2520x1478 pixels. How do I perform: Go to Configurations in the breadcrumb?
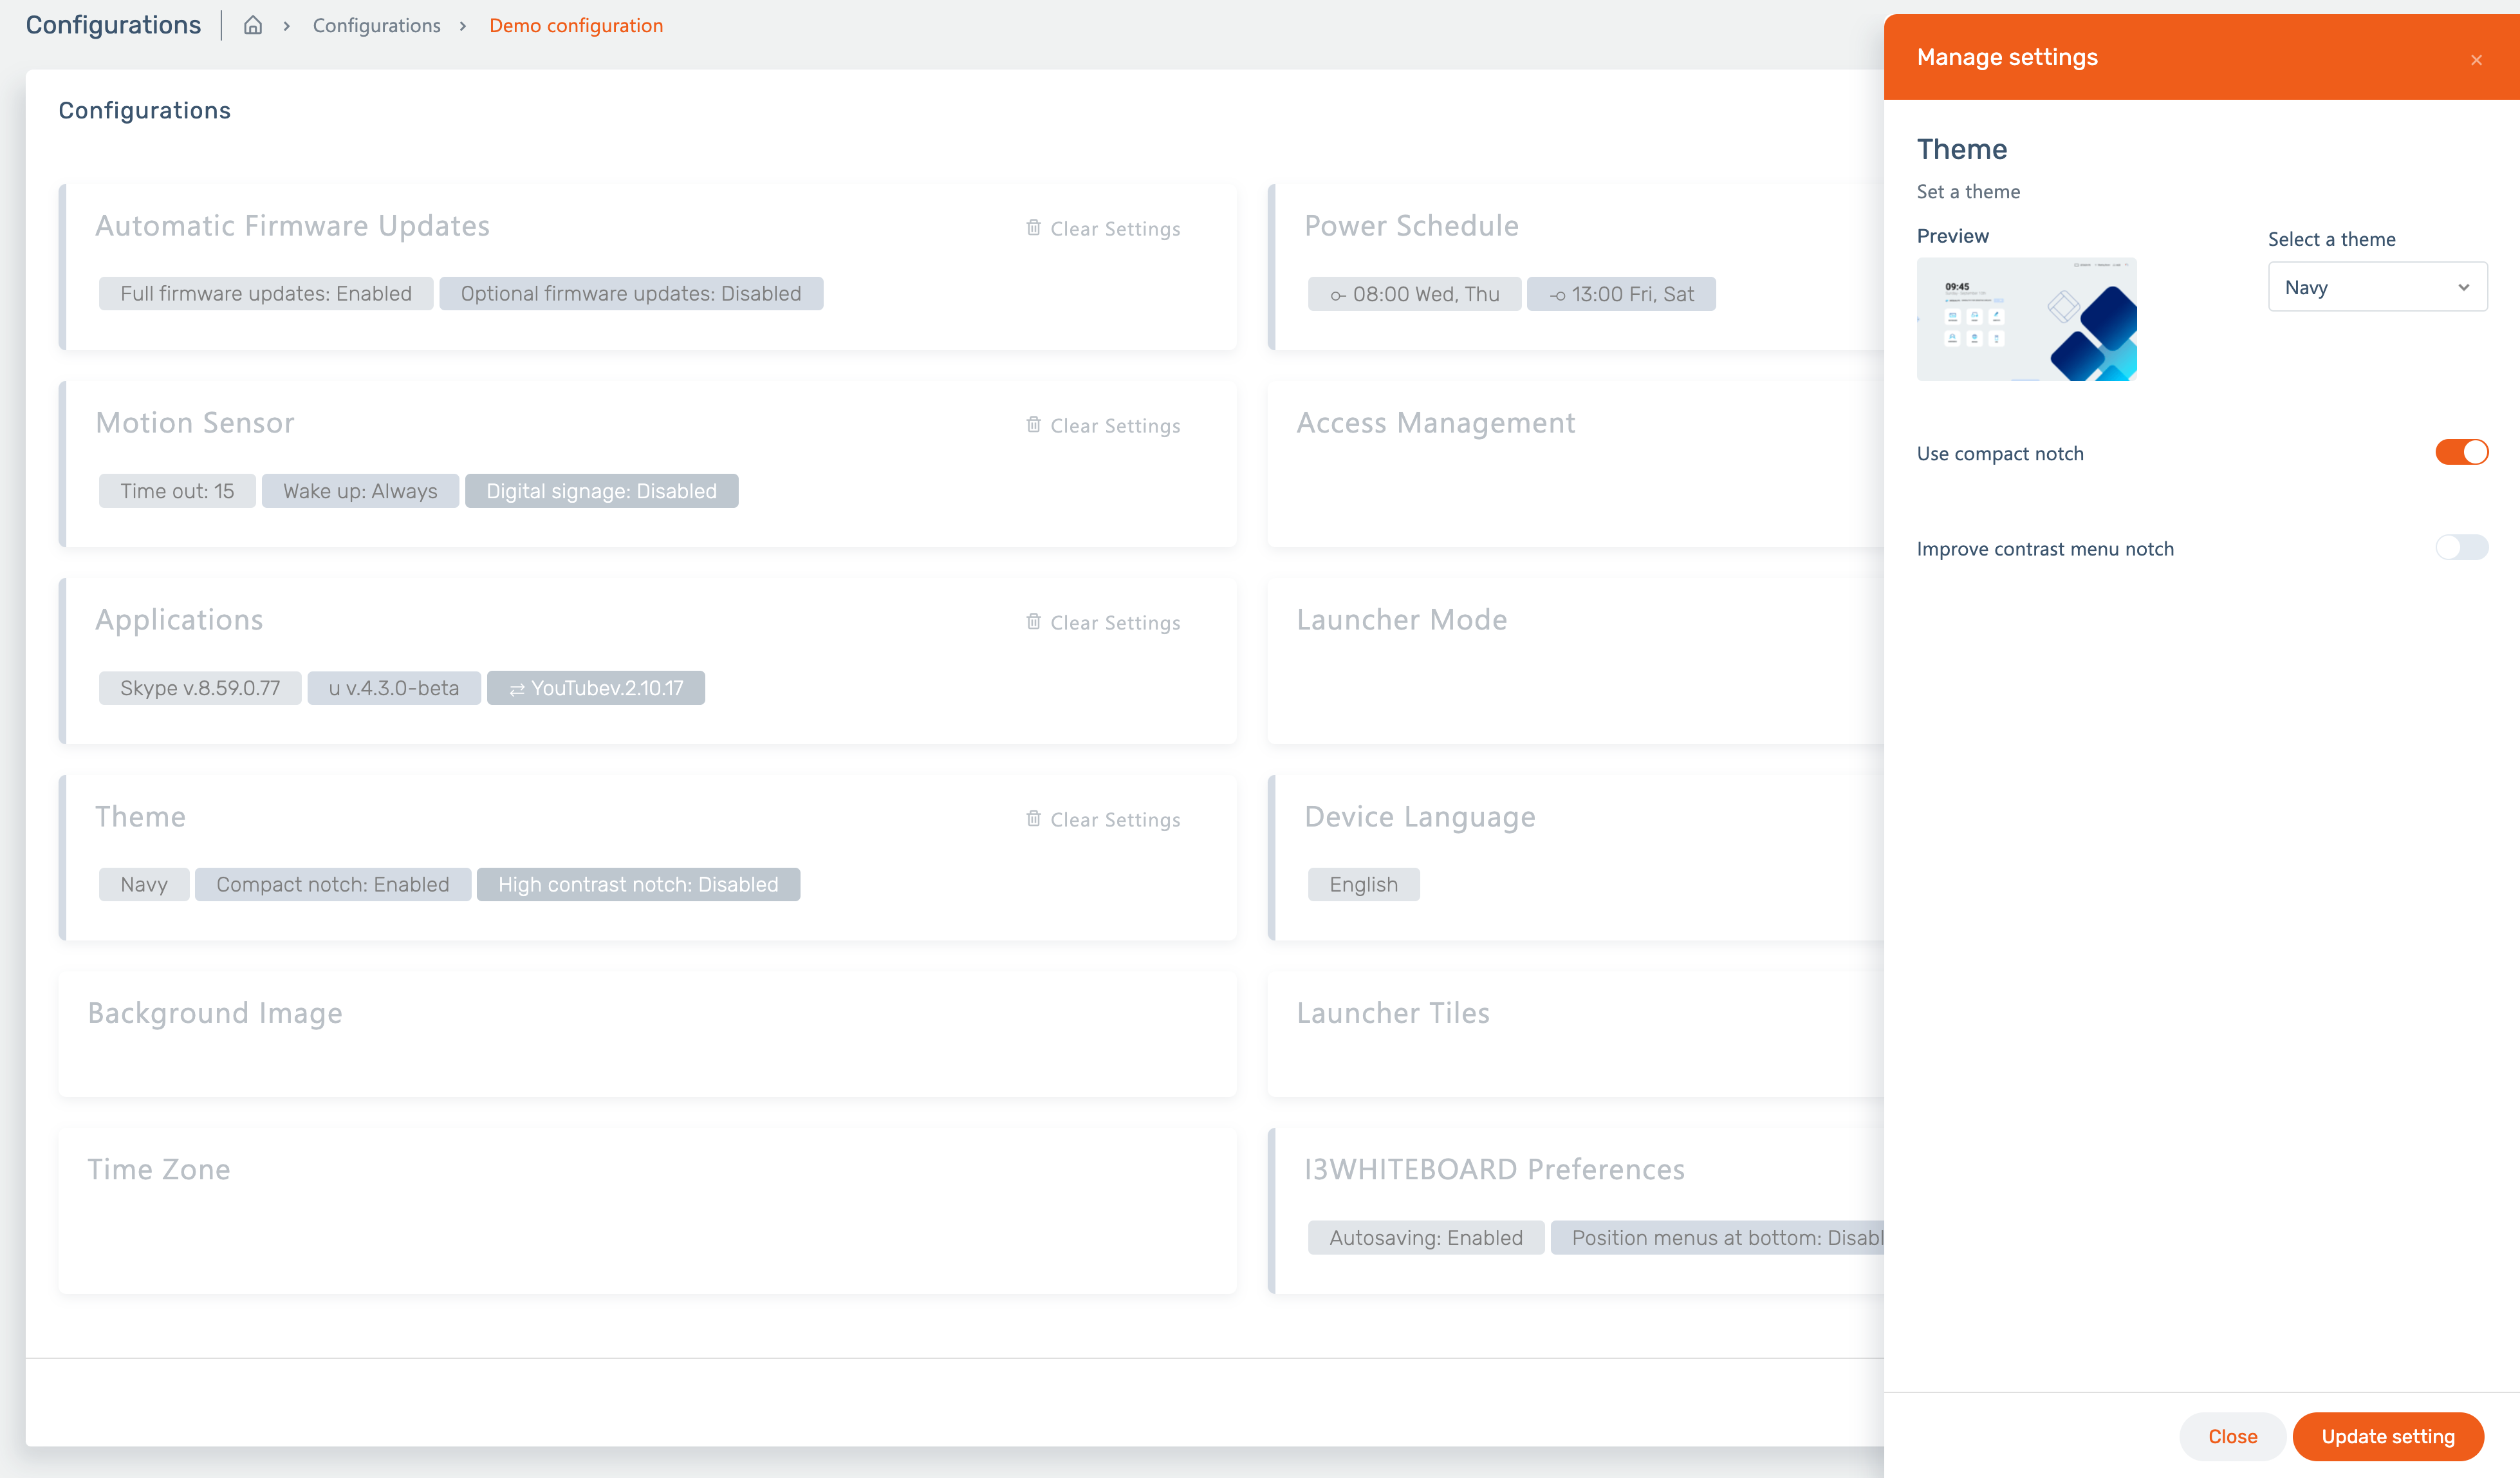pos(376,26)
